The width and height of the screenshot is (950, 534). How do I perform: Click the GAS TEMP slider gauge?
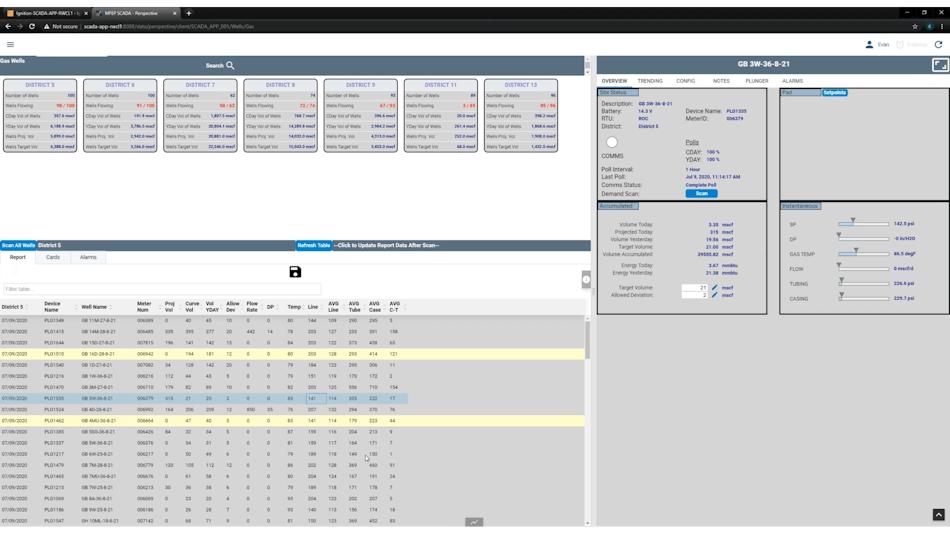(x=864, y=254)
